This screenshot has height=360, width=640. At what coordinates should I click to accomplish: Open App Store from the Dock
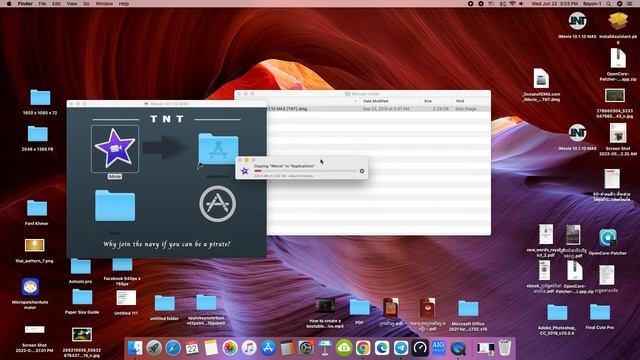268,348
